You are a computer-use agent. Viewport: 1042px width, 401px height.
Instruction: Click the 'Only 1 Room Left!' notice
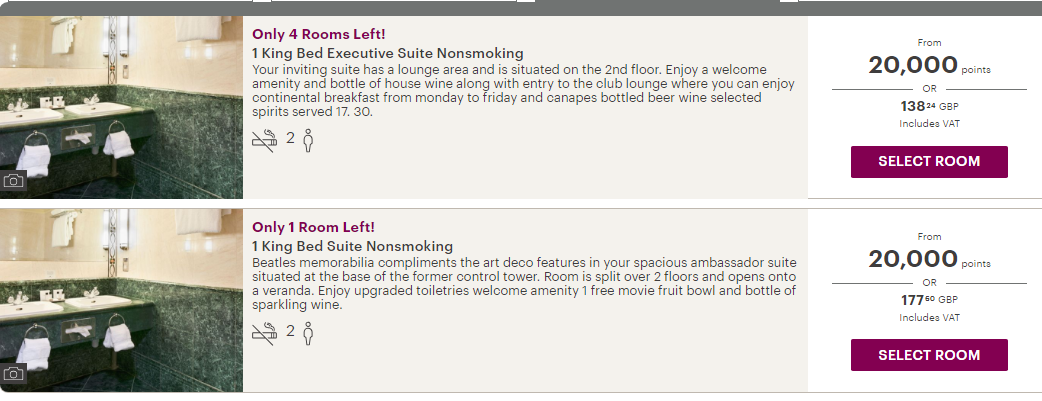point(314,227)
